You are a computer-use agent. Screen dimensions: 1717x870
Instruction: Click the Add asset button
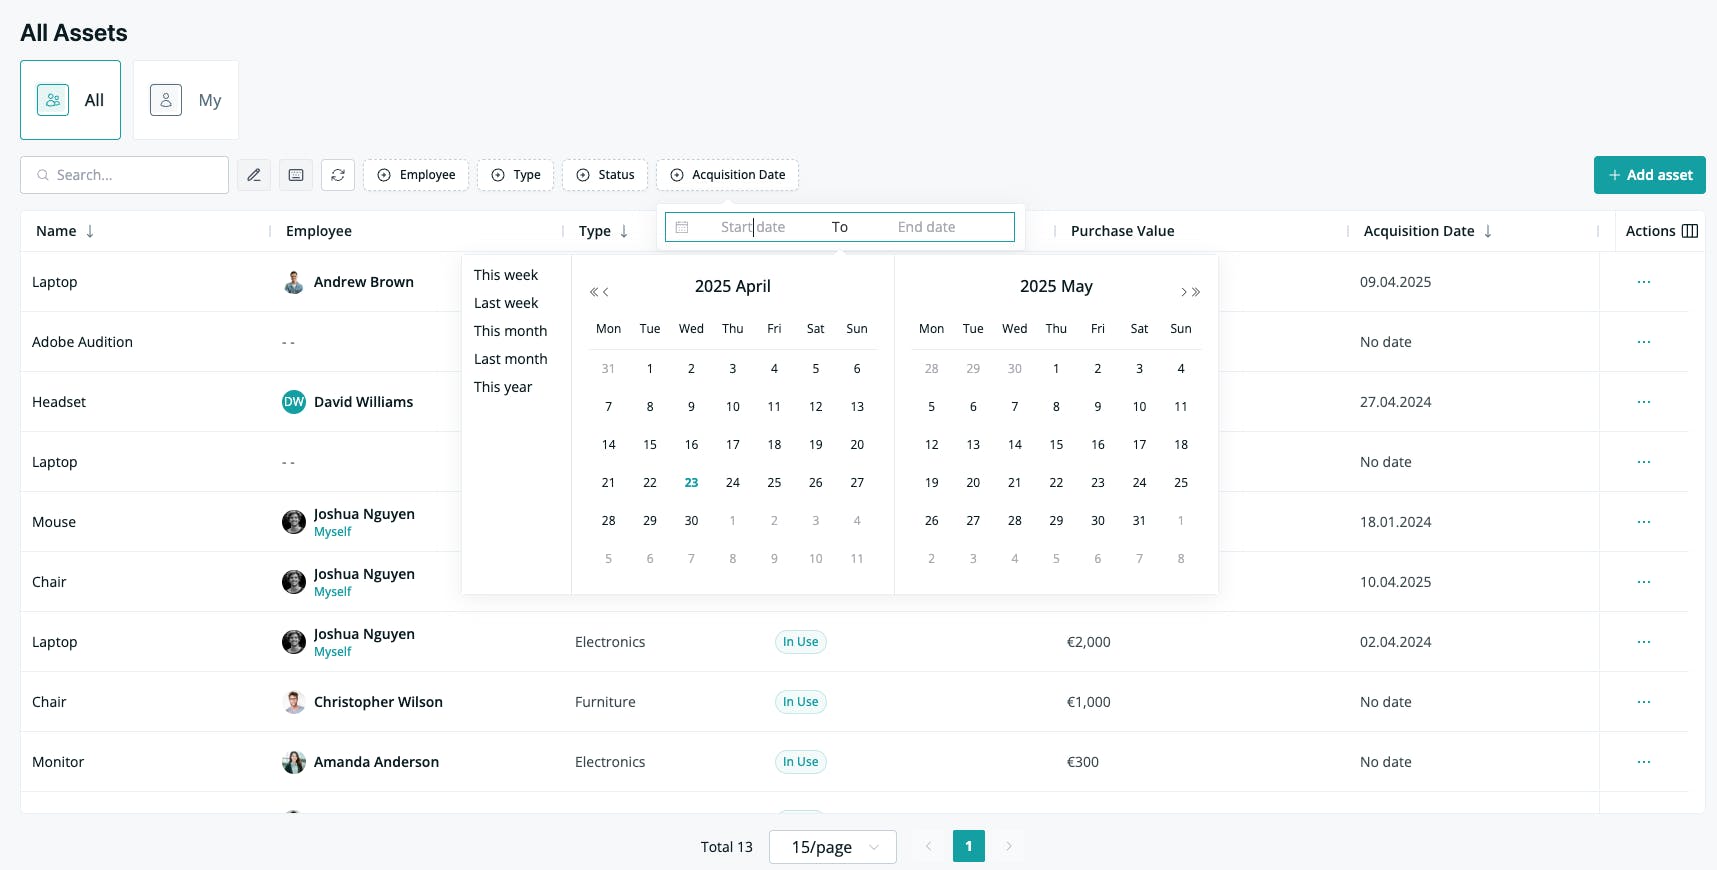tap(1650, 175)
